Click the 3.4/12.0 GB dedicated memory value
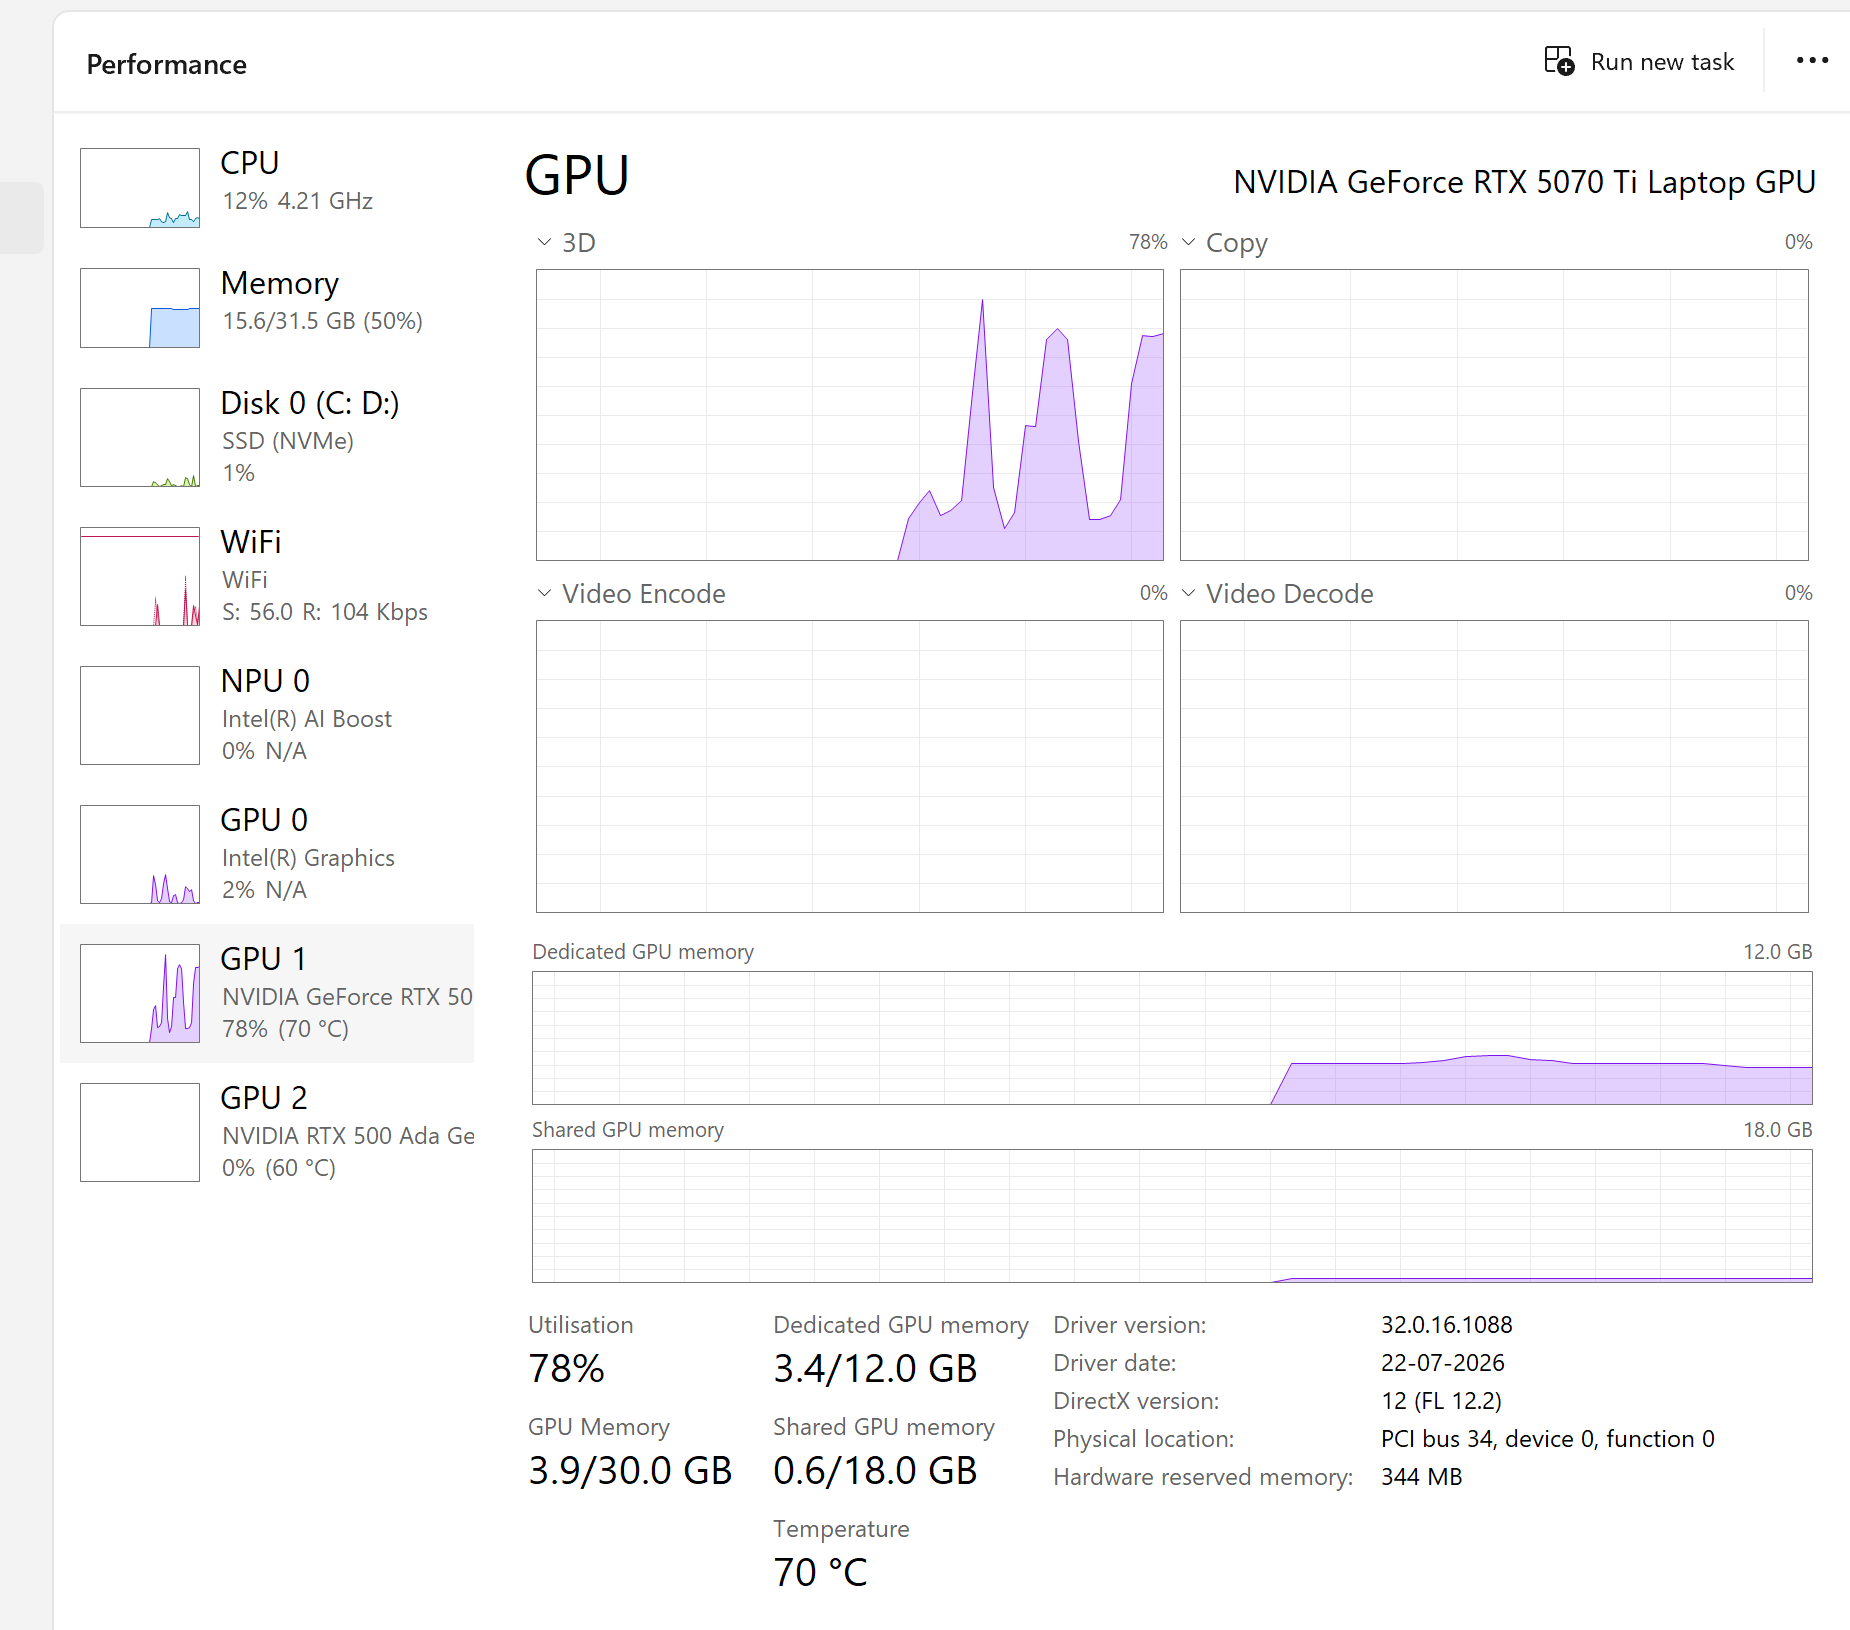This screenshot has height=1630, width=1850. pyautogui.click(x=875, y=1369)
